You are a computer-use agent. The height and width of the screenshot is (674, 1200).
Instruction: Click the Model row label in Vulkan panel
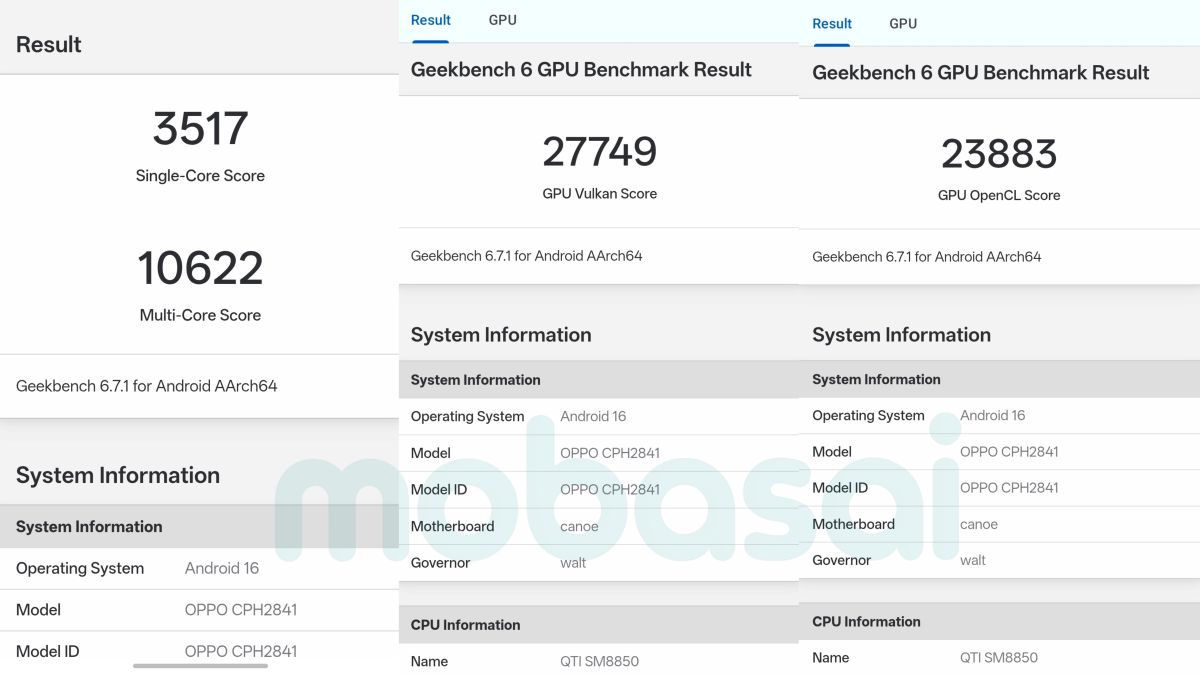point(431,453)
